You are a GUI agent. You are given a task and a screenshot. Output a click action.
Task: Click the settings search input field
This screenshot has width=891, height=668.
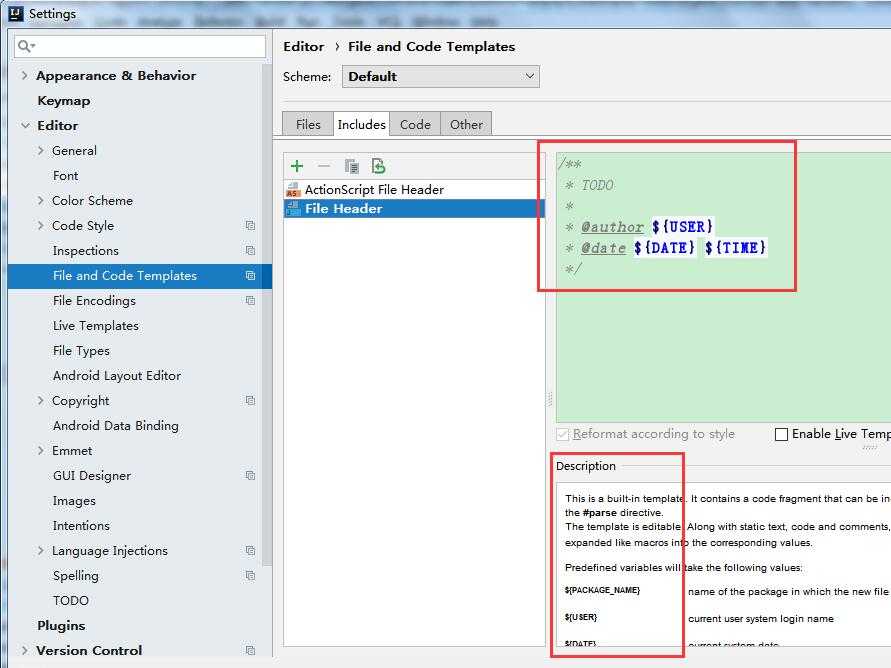(140, 46)
